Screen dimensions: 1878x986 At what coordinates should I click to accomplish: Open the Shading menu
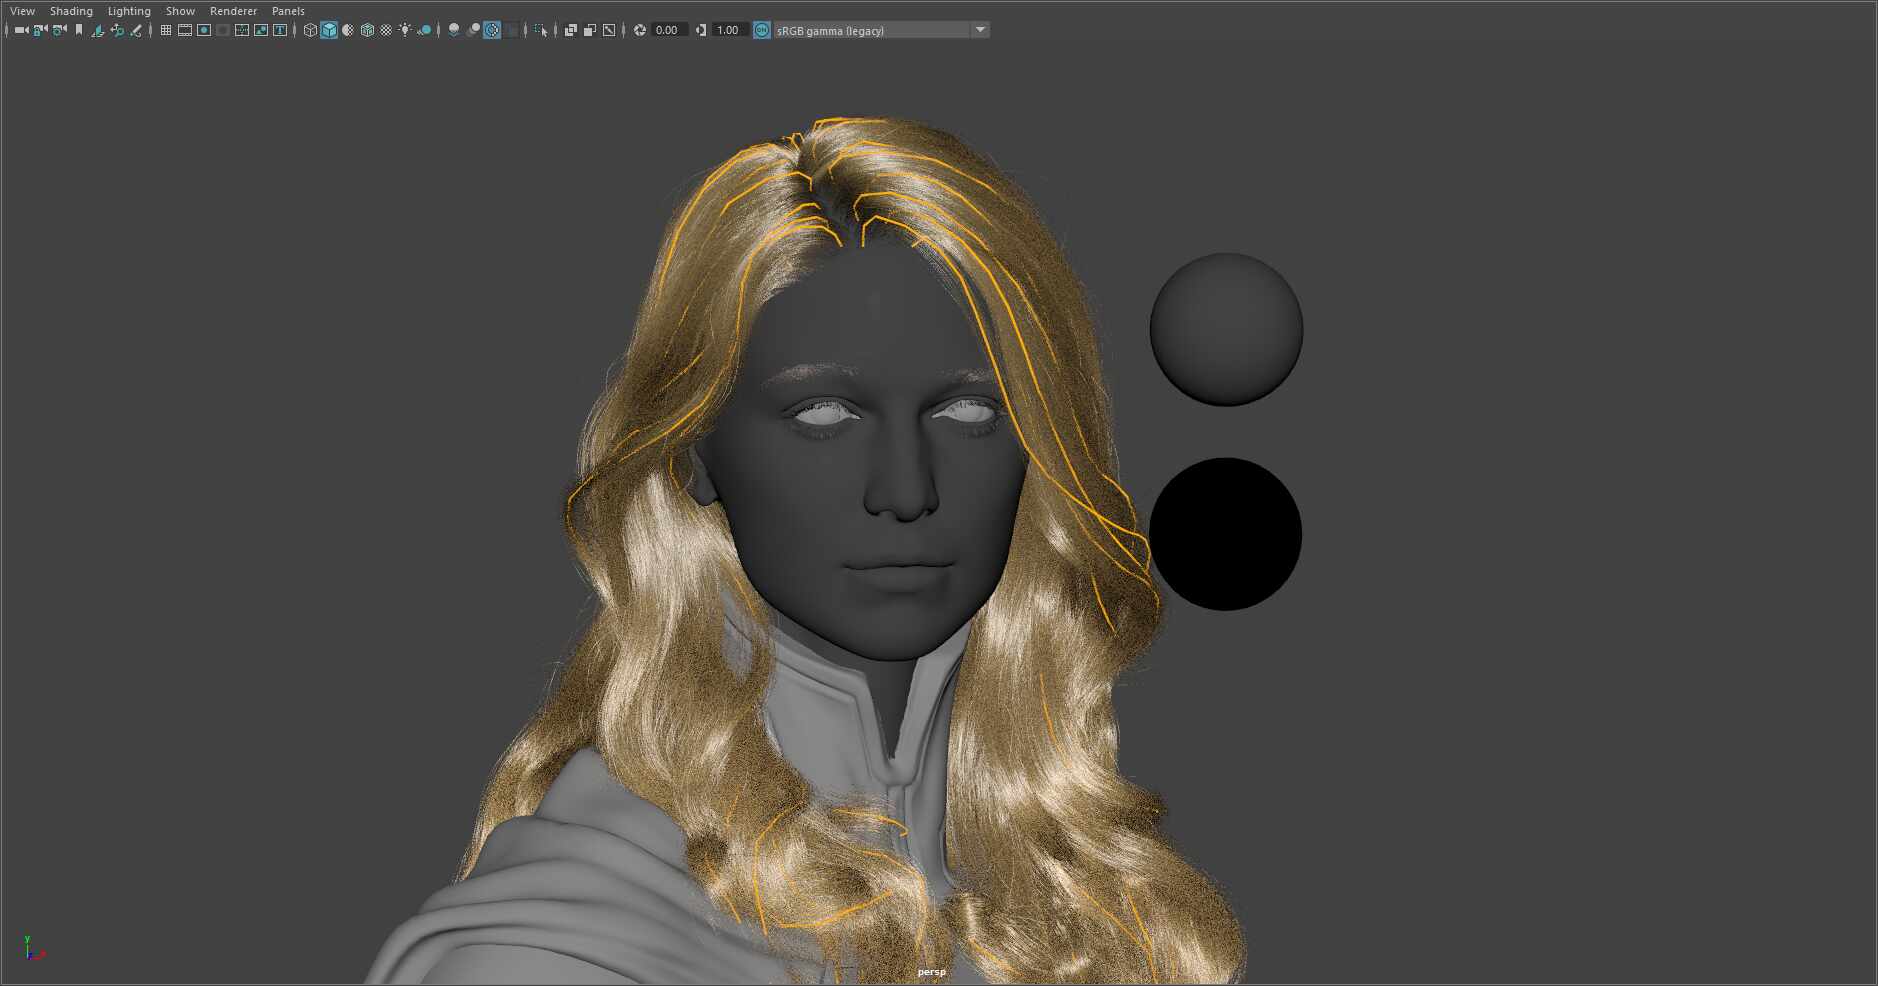pos(71,11)
